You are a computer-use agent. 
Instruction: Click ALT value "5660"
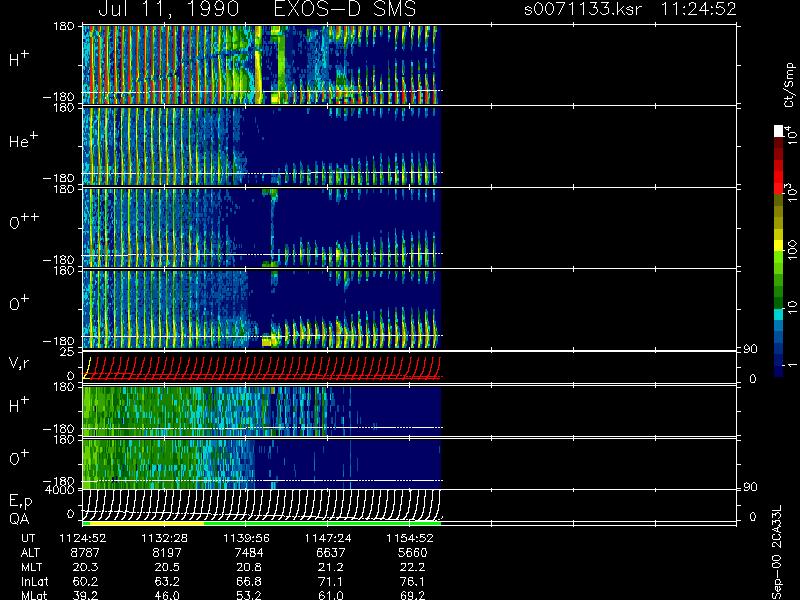tap(412, 553)
